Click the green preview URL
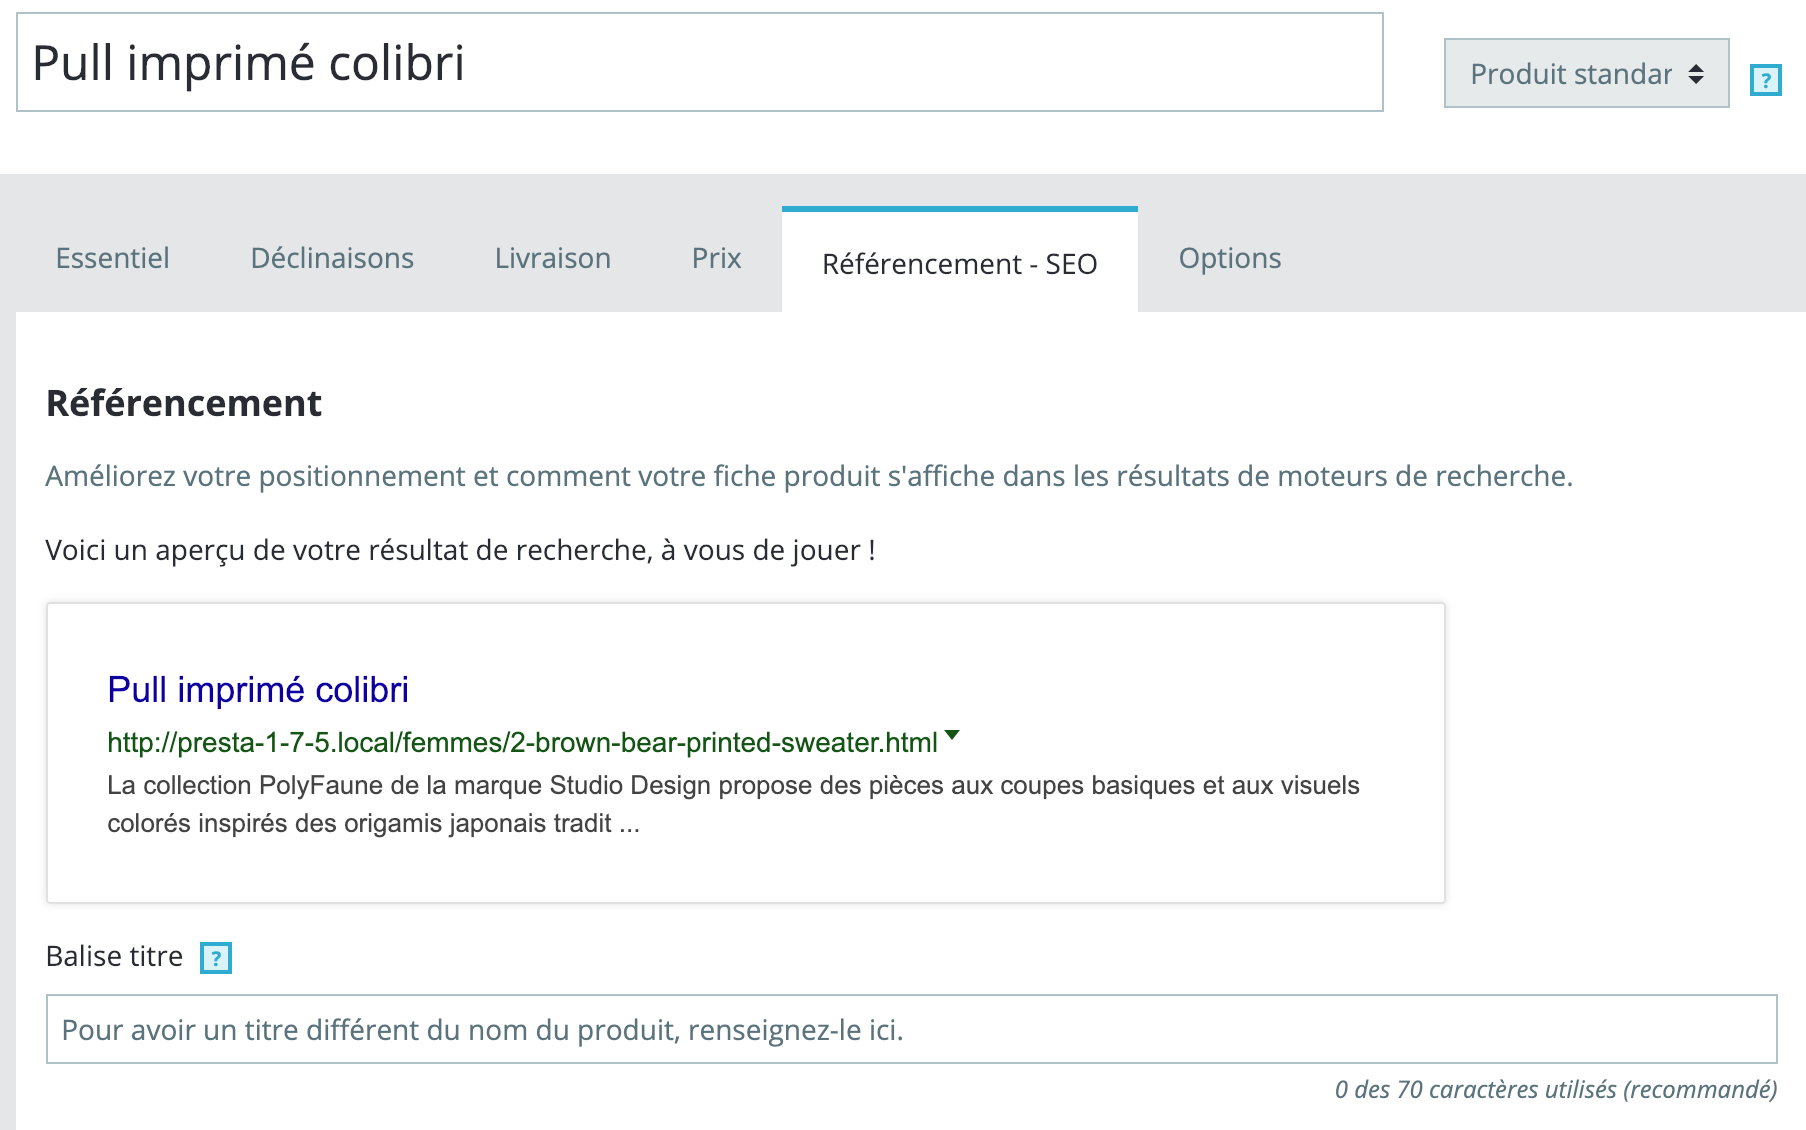The height and width of the screenshot is (1130, 1806). 522,743
